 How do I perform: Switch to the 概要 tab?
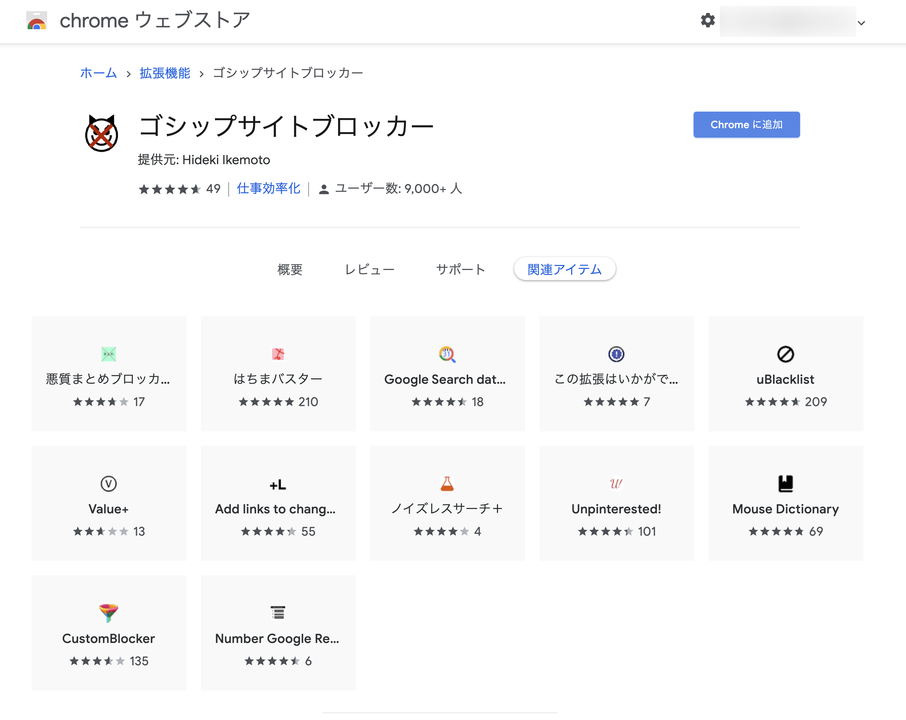point(290,269)
